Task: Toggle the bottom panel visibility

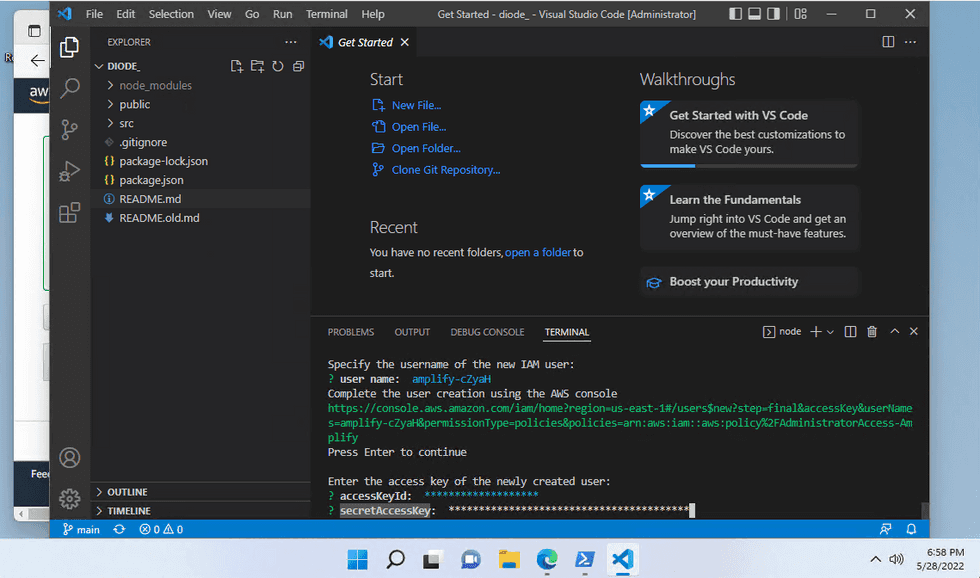Action: pyautogui.click(x=754, y=14)
